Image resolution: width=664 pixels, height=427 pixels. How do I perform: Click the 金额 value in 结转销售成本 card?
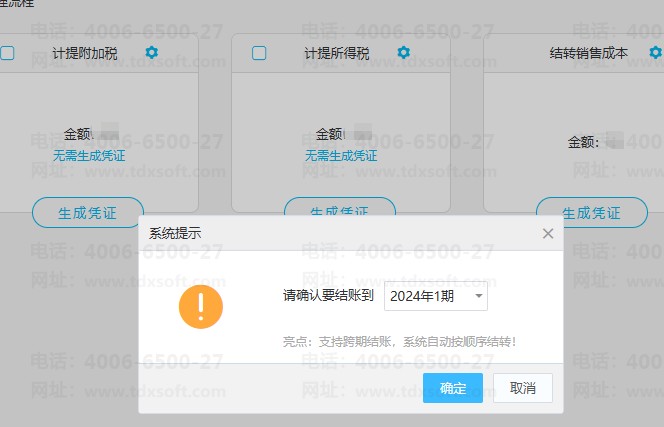pyautogui.click(x=612, y=142)
